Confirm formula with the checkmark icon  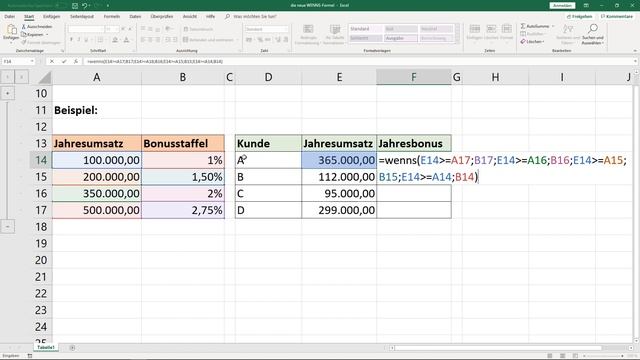[x=64, y=61]
